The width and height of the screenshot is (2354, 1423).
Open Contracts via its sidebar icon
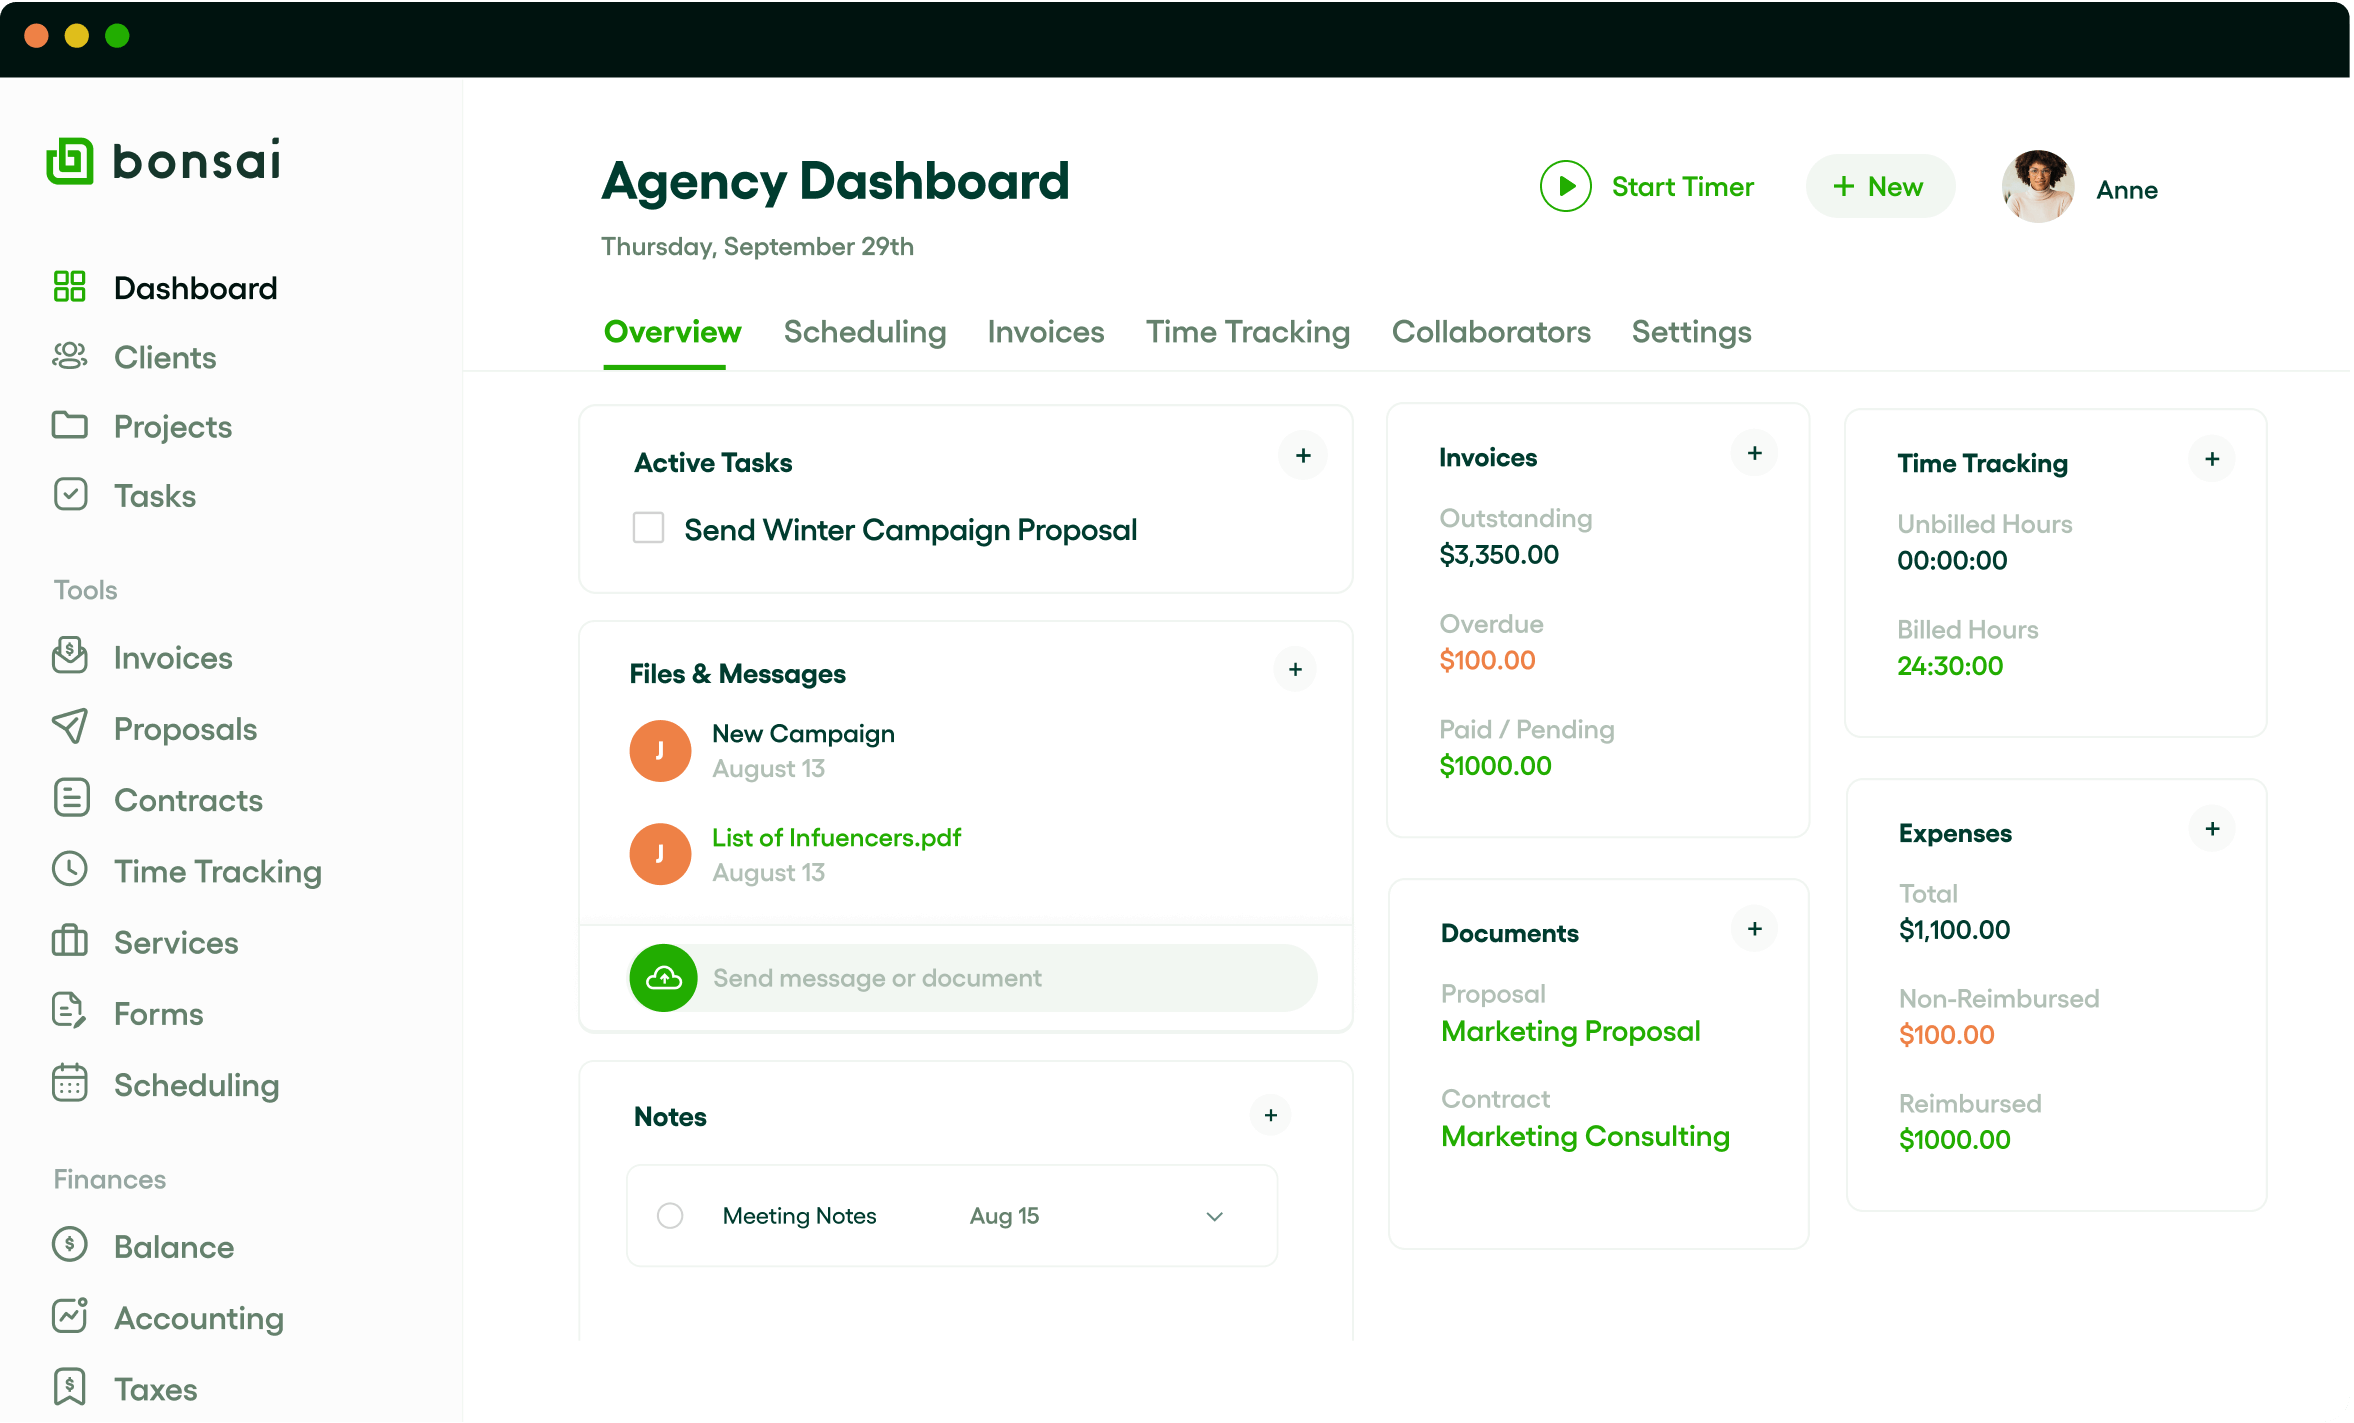[70, 798]
